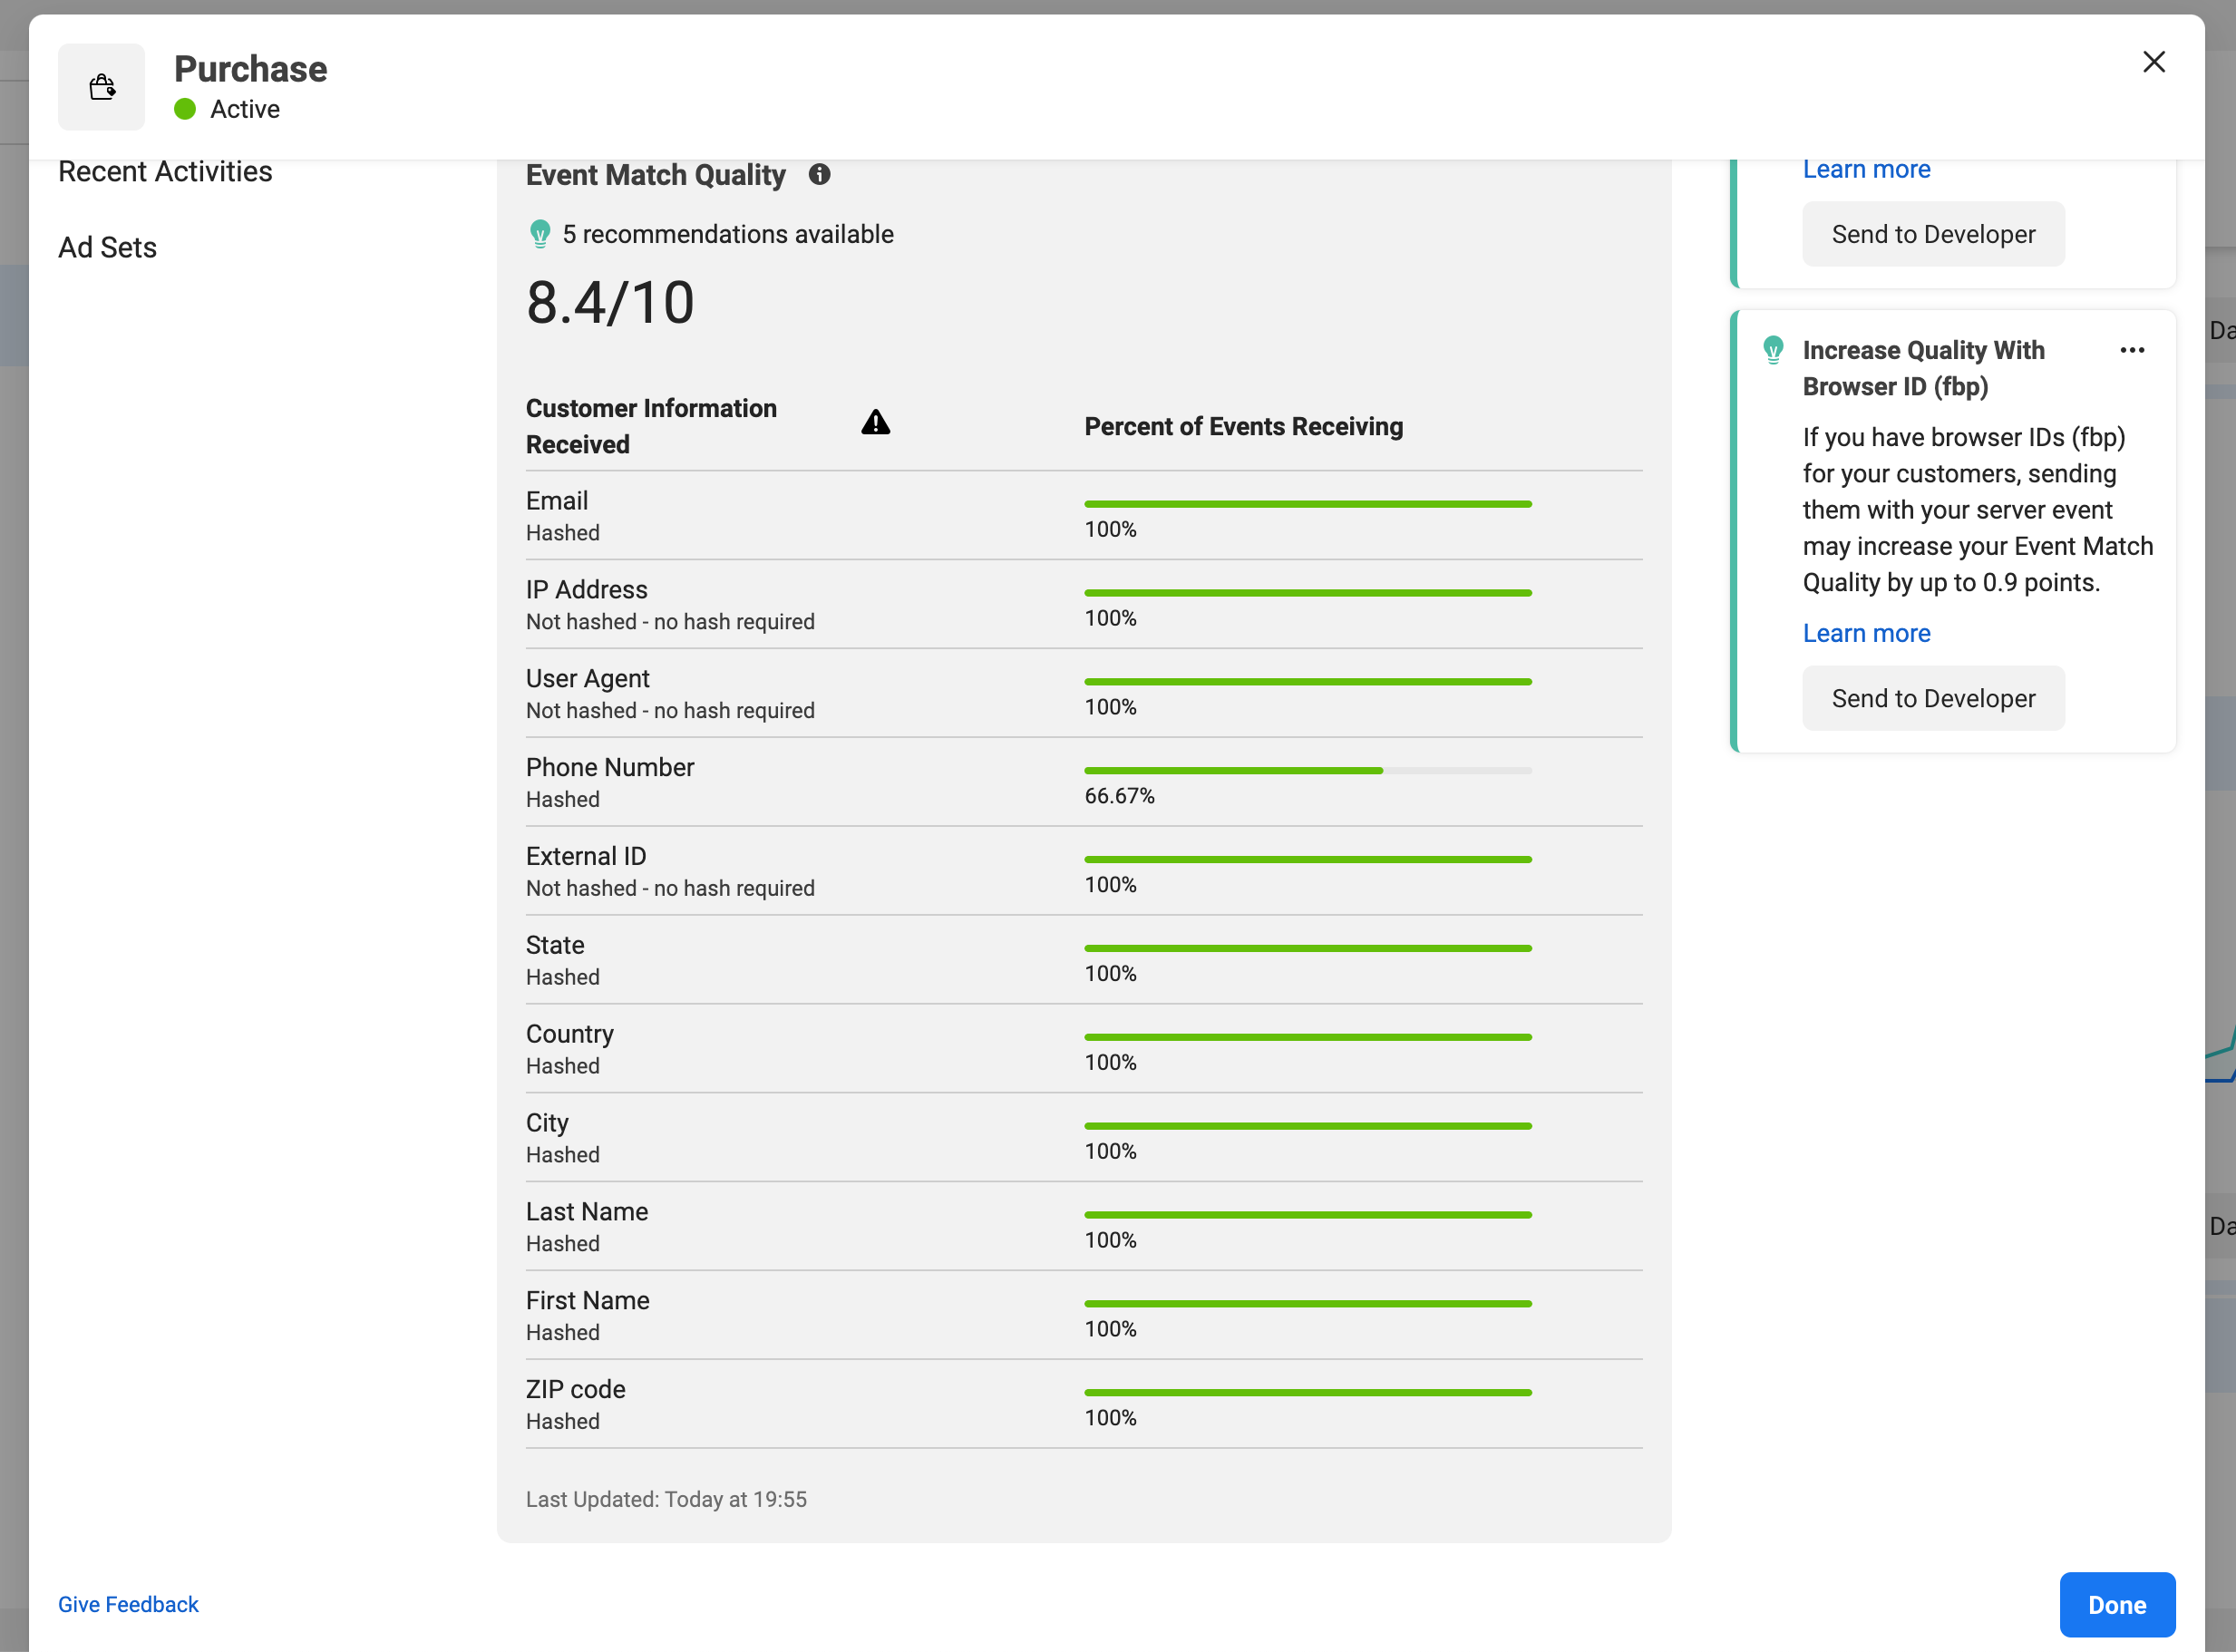2236x1652 pixels.
Task: Open the Recent Activities section
Action: [165, 172]
